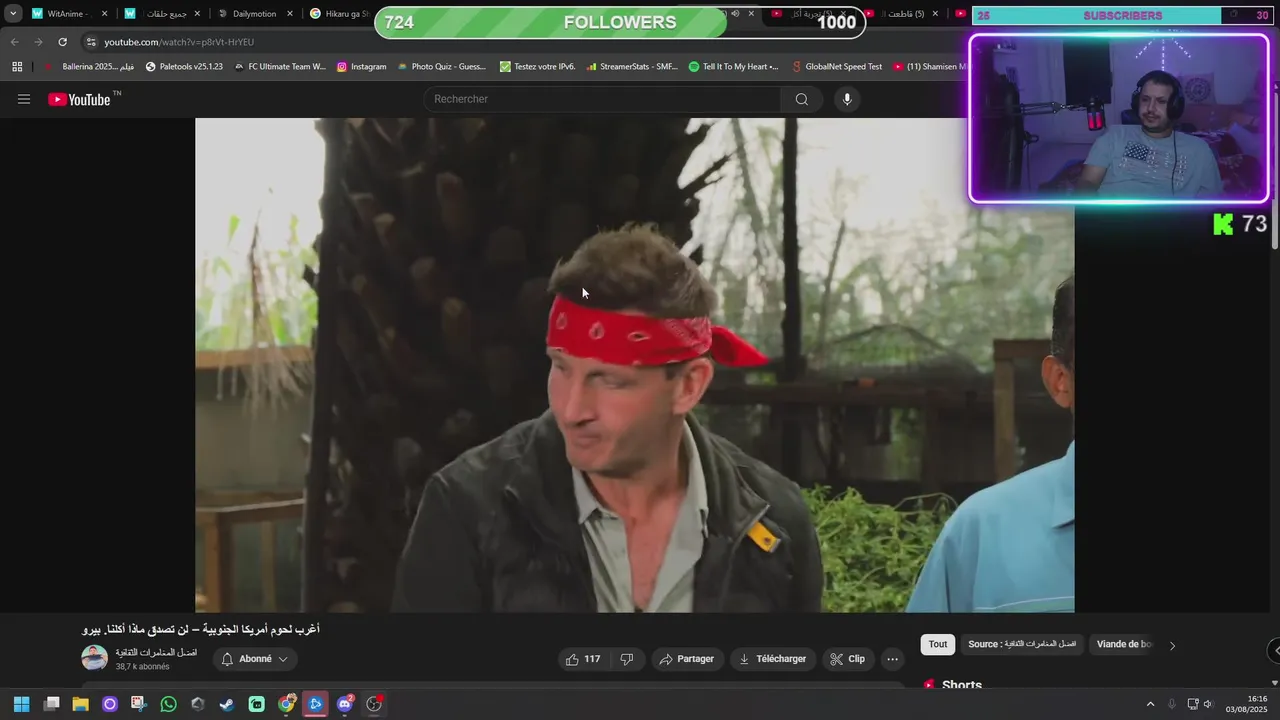Open the green Kick taskbar app
This screenshot has height=720, width=1280.
pos(256,704)
